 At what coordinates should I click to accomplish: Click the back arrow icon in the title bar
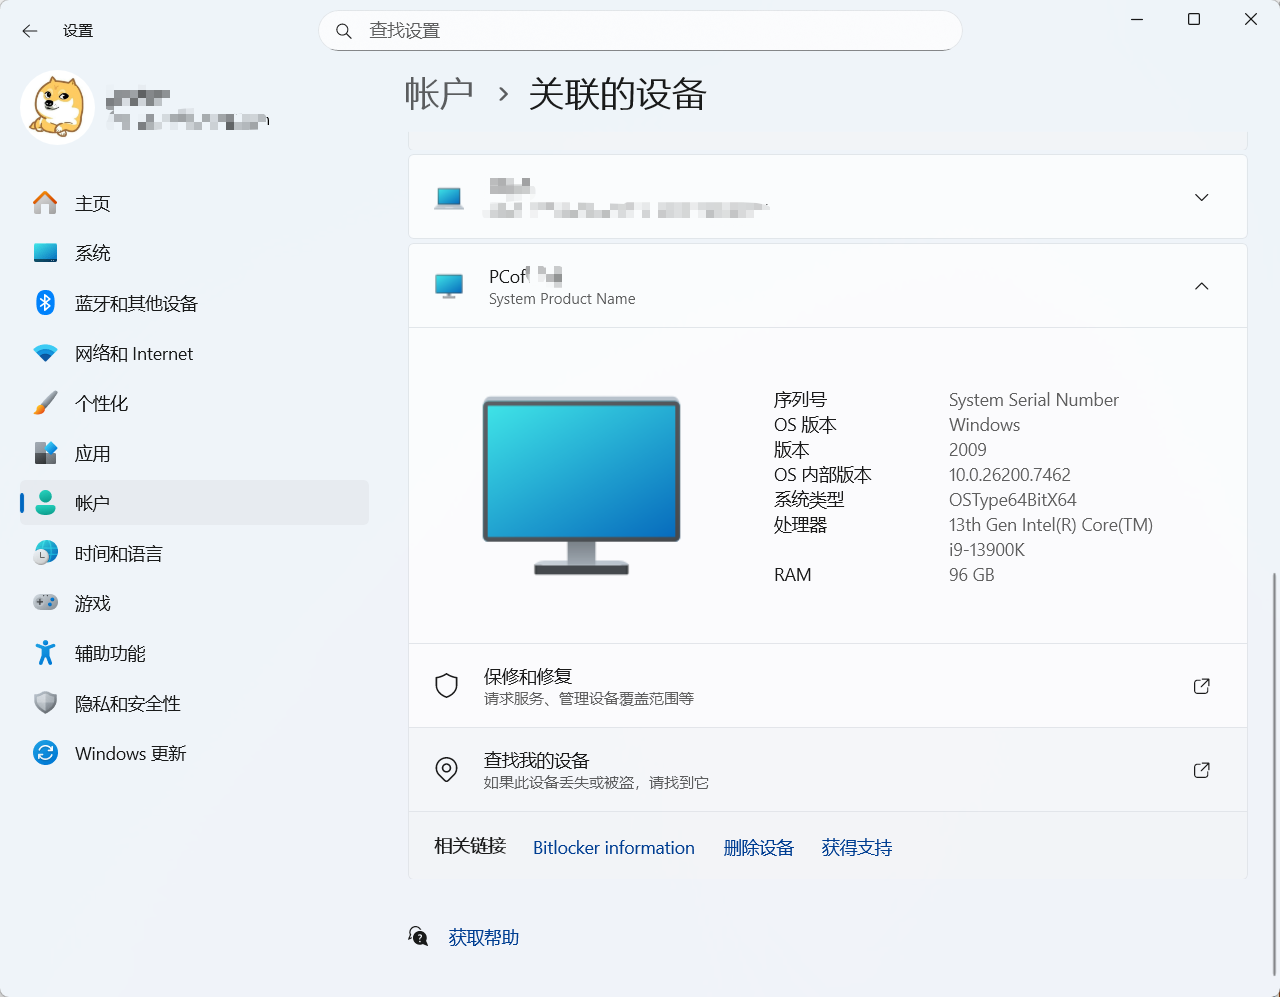tap(30, 31)
